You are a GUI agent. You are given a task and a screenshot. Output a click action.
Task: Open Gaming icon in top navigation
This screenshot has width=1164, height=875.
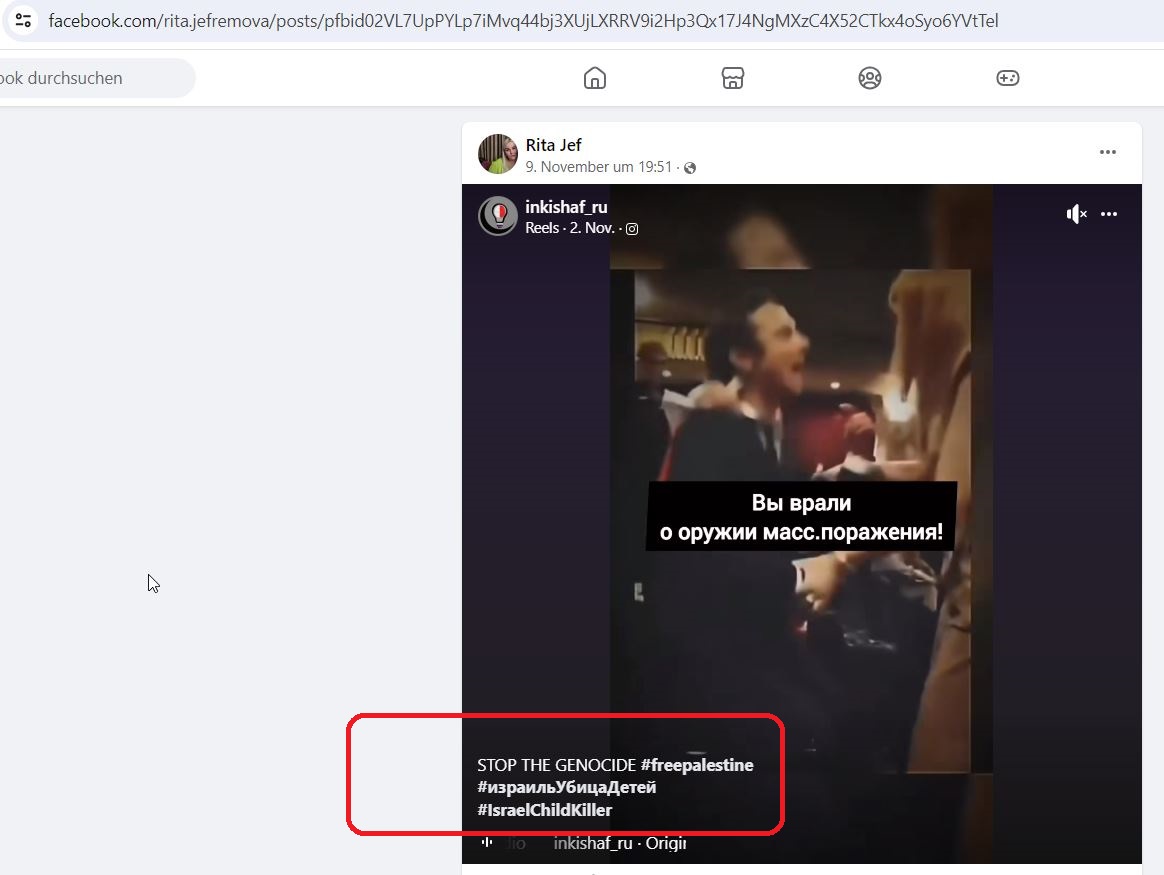(x=1007, y=78)
